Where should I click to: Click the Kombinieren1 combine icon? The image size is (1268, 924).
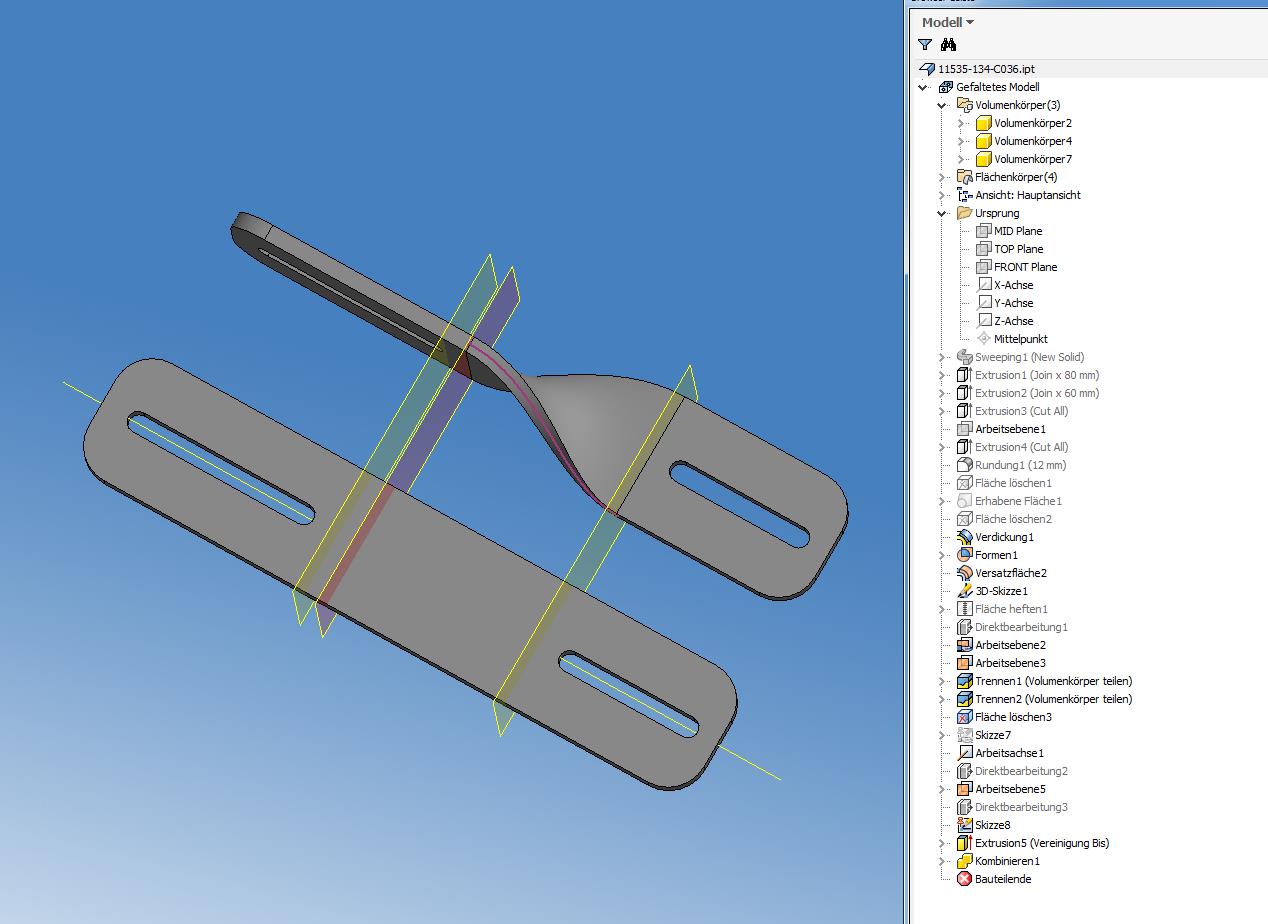coord(964,861)
